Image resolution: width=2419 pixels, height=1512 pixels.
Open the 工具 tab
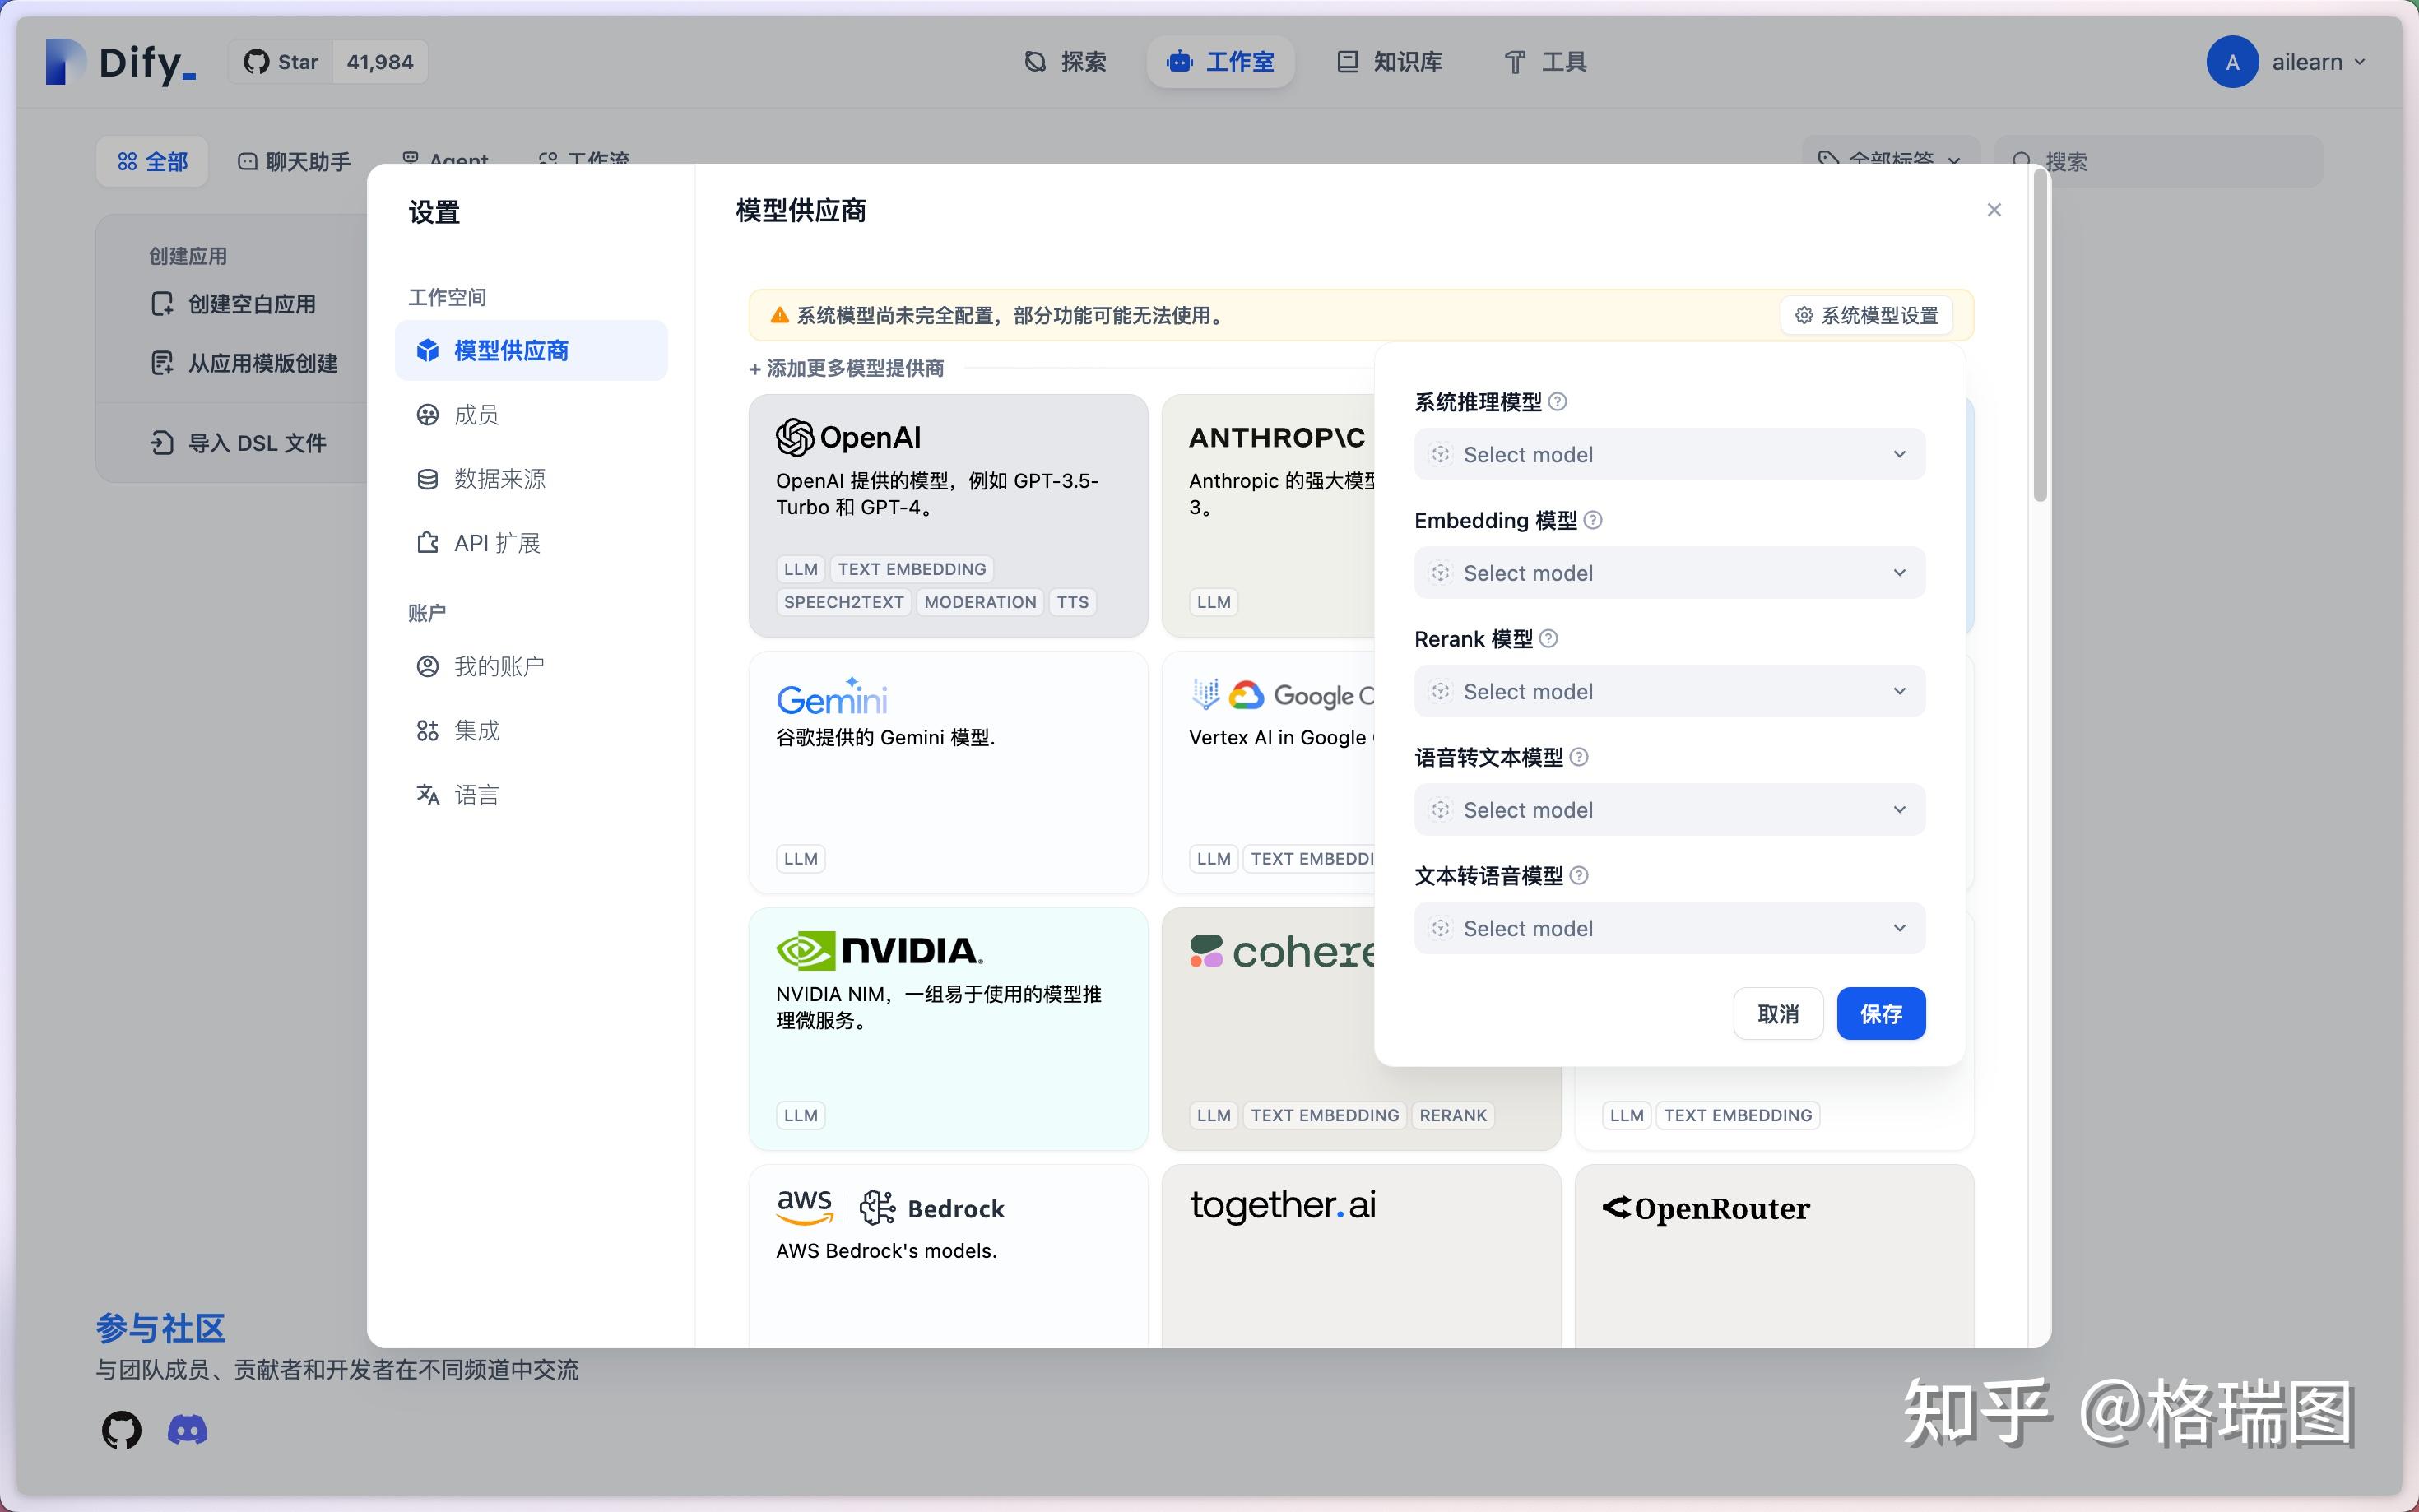click(x=1546, y=62)
